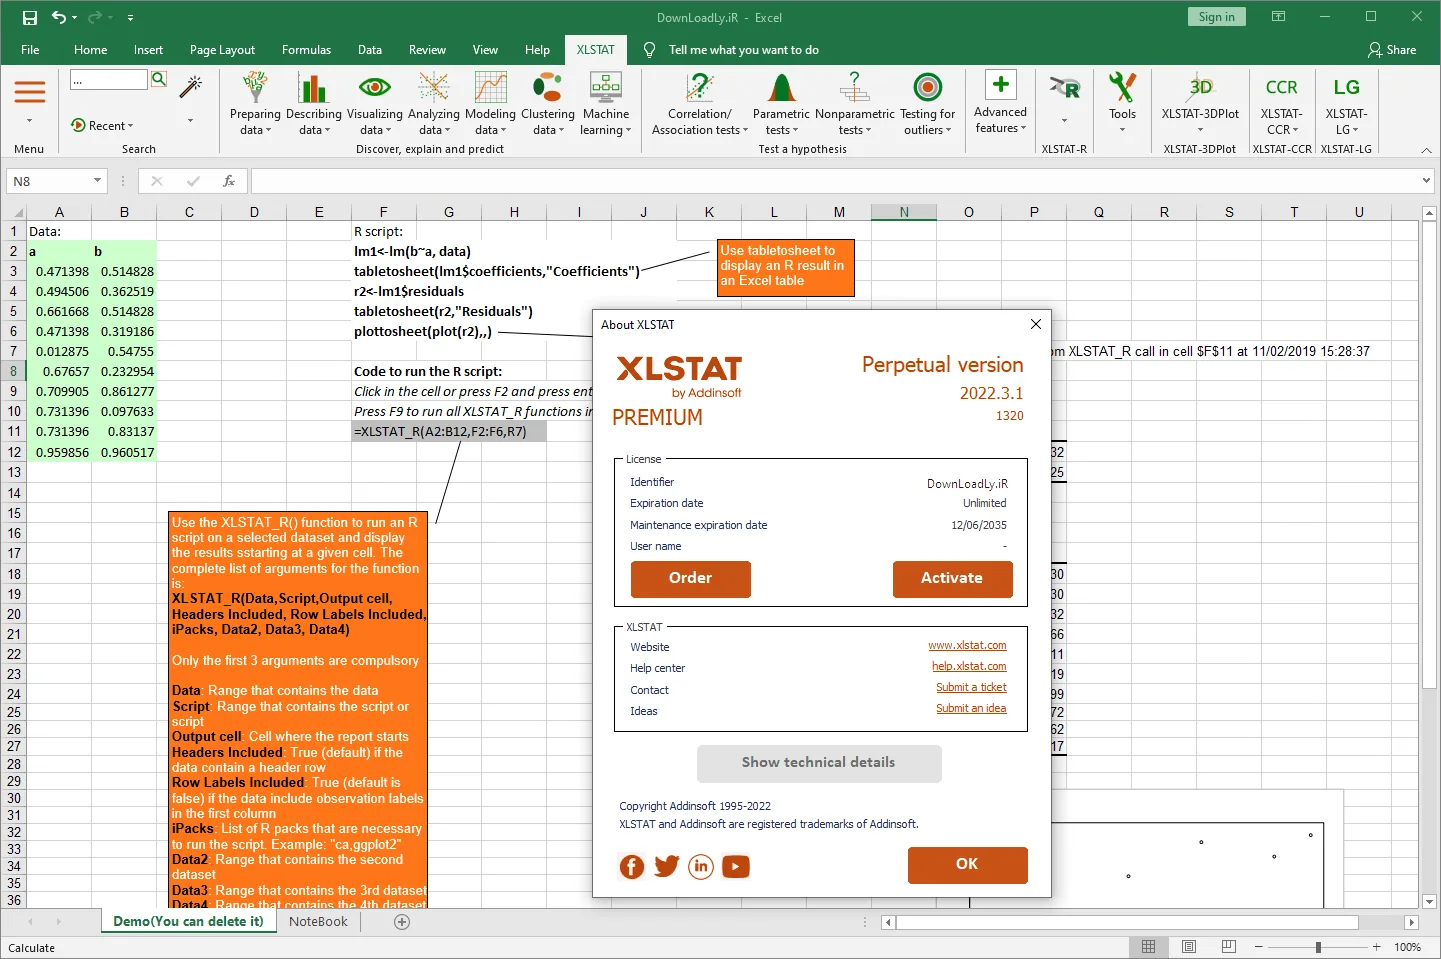Screen dimensions: 1441x959
Task: Open Describing data tools
Action: 313,104
